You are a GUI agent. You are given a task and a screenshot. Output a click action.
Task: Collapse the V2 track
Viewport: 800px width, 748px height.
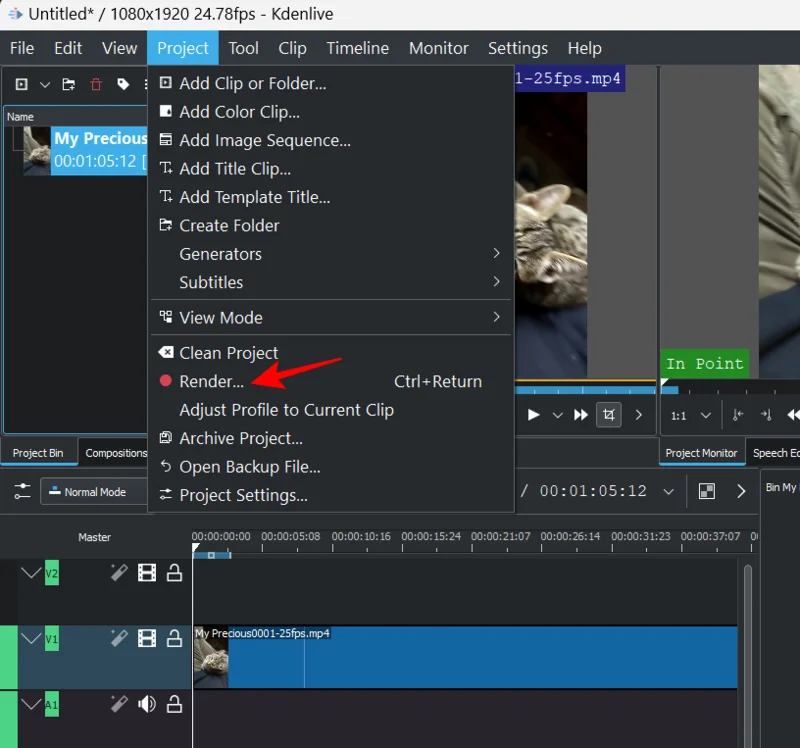pos(31,572)
